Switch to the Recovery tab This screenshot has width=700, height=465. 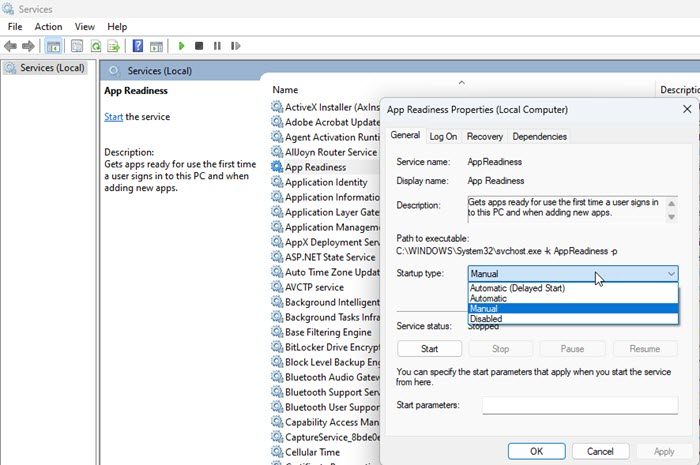pos(484,137)
